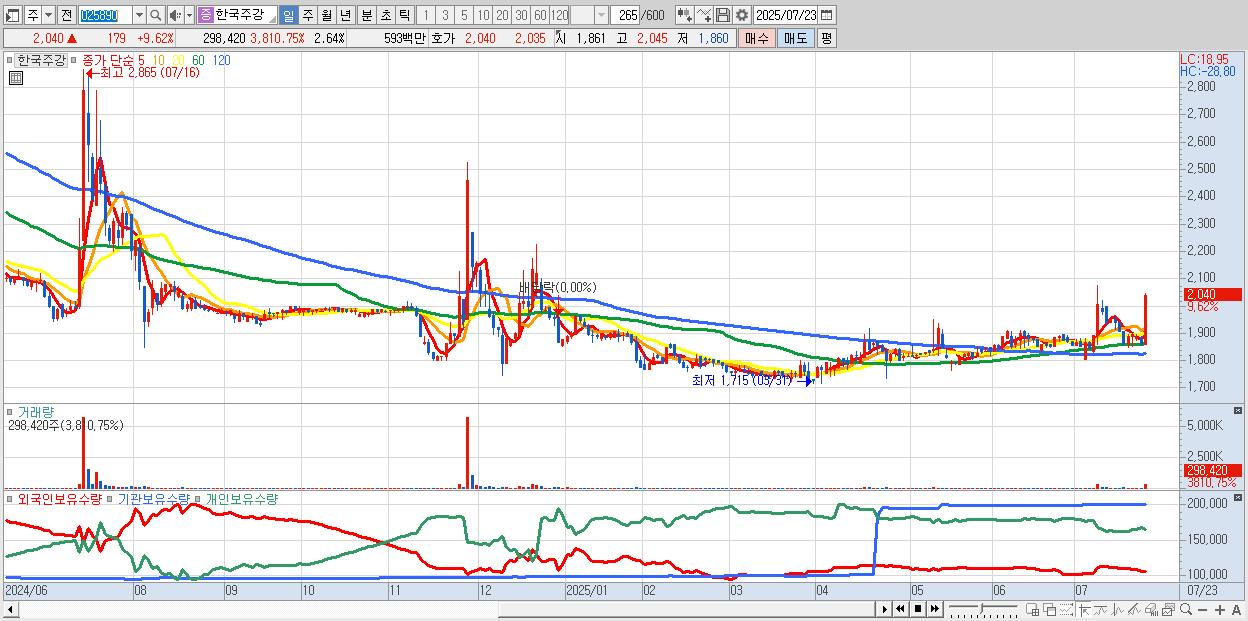
Task: Switch to the 년 yearly period tab
Action: (345, 15)
